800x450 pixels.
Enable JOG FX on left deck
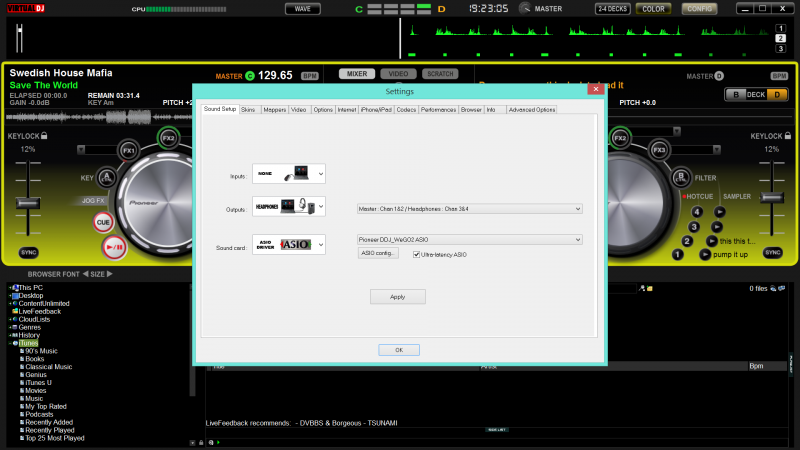pyautogui.click(x=93, y=201)
